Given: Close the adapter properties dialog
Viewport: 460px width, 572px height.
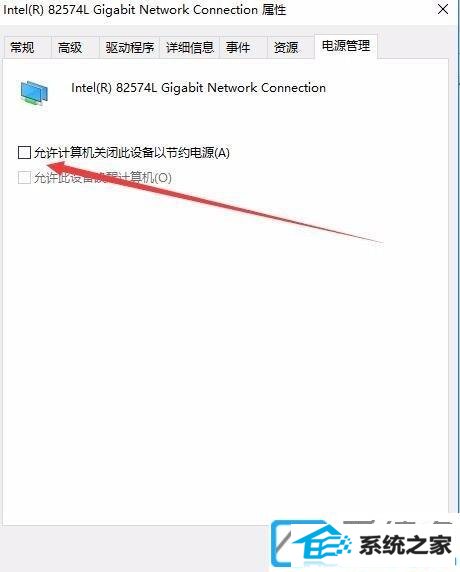Looking at the screenshot, I should [x=443, y=9].
